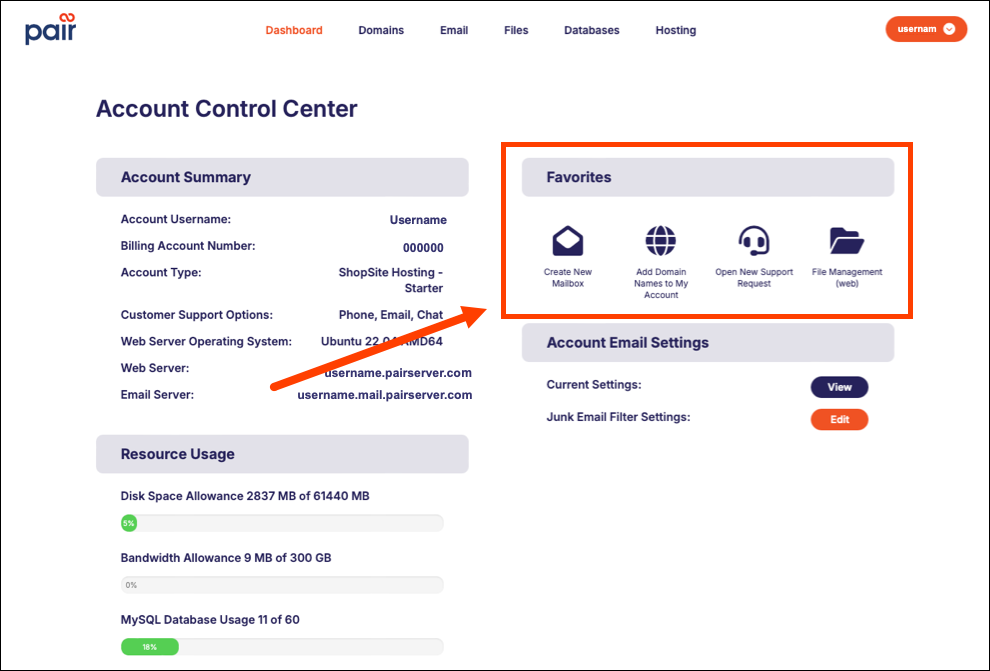
Task: Click the pair logo
Action: (51, 29)
